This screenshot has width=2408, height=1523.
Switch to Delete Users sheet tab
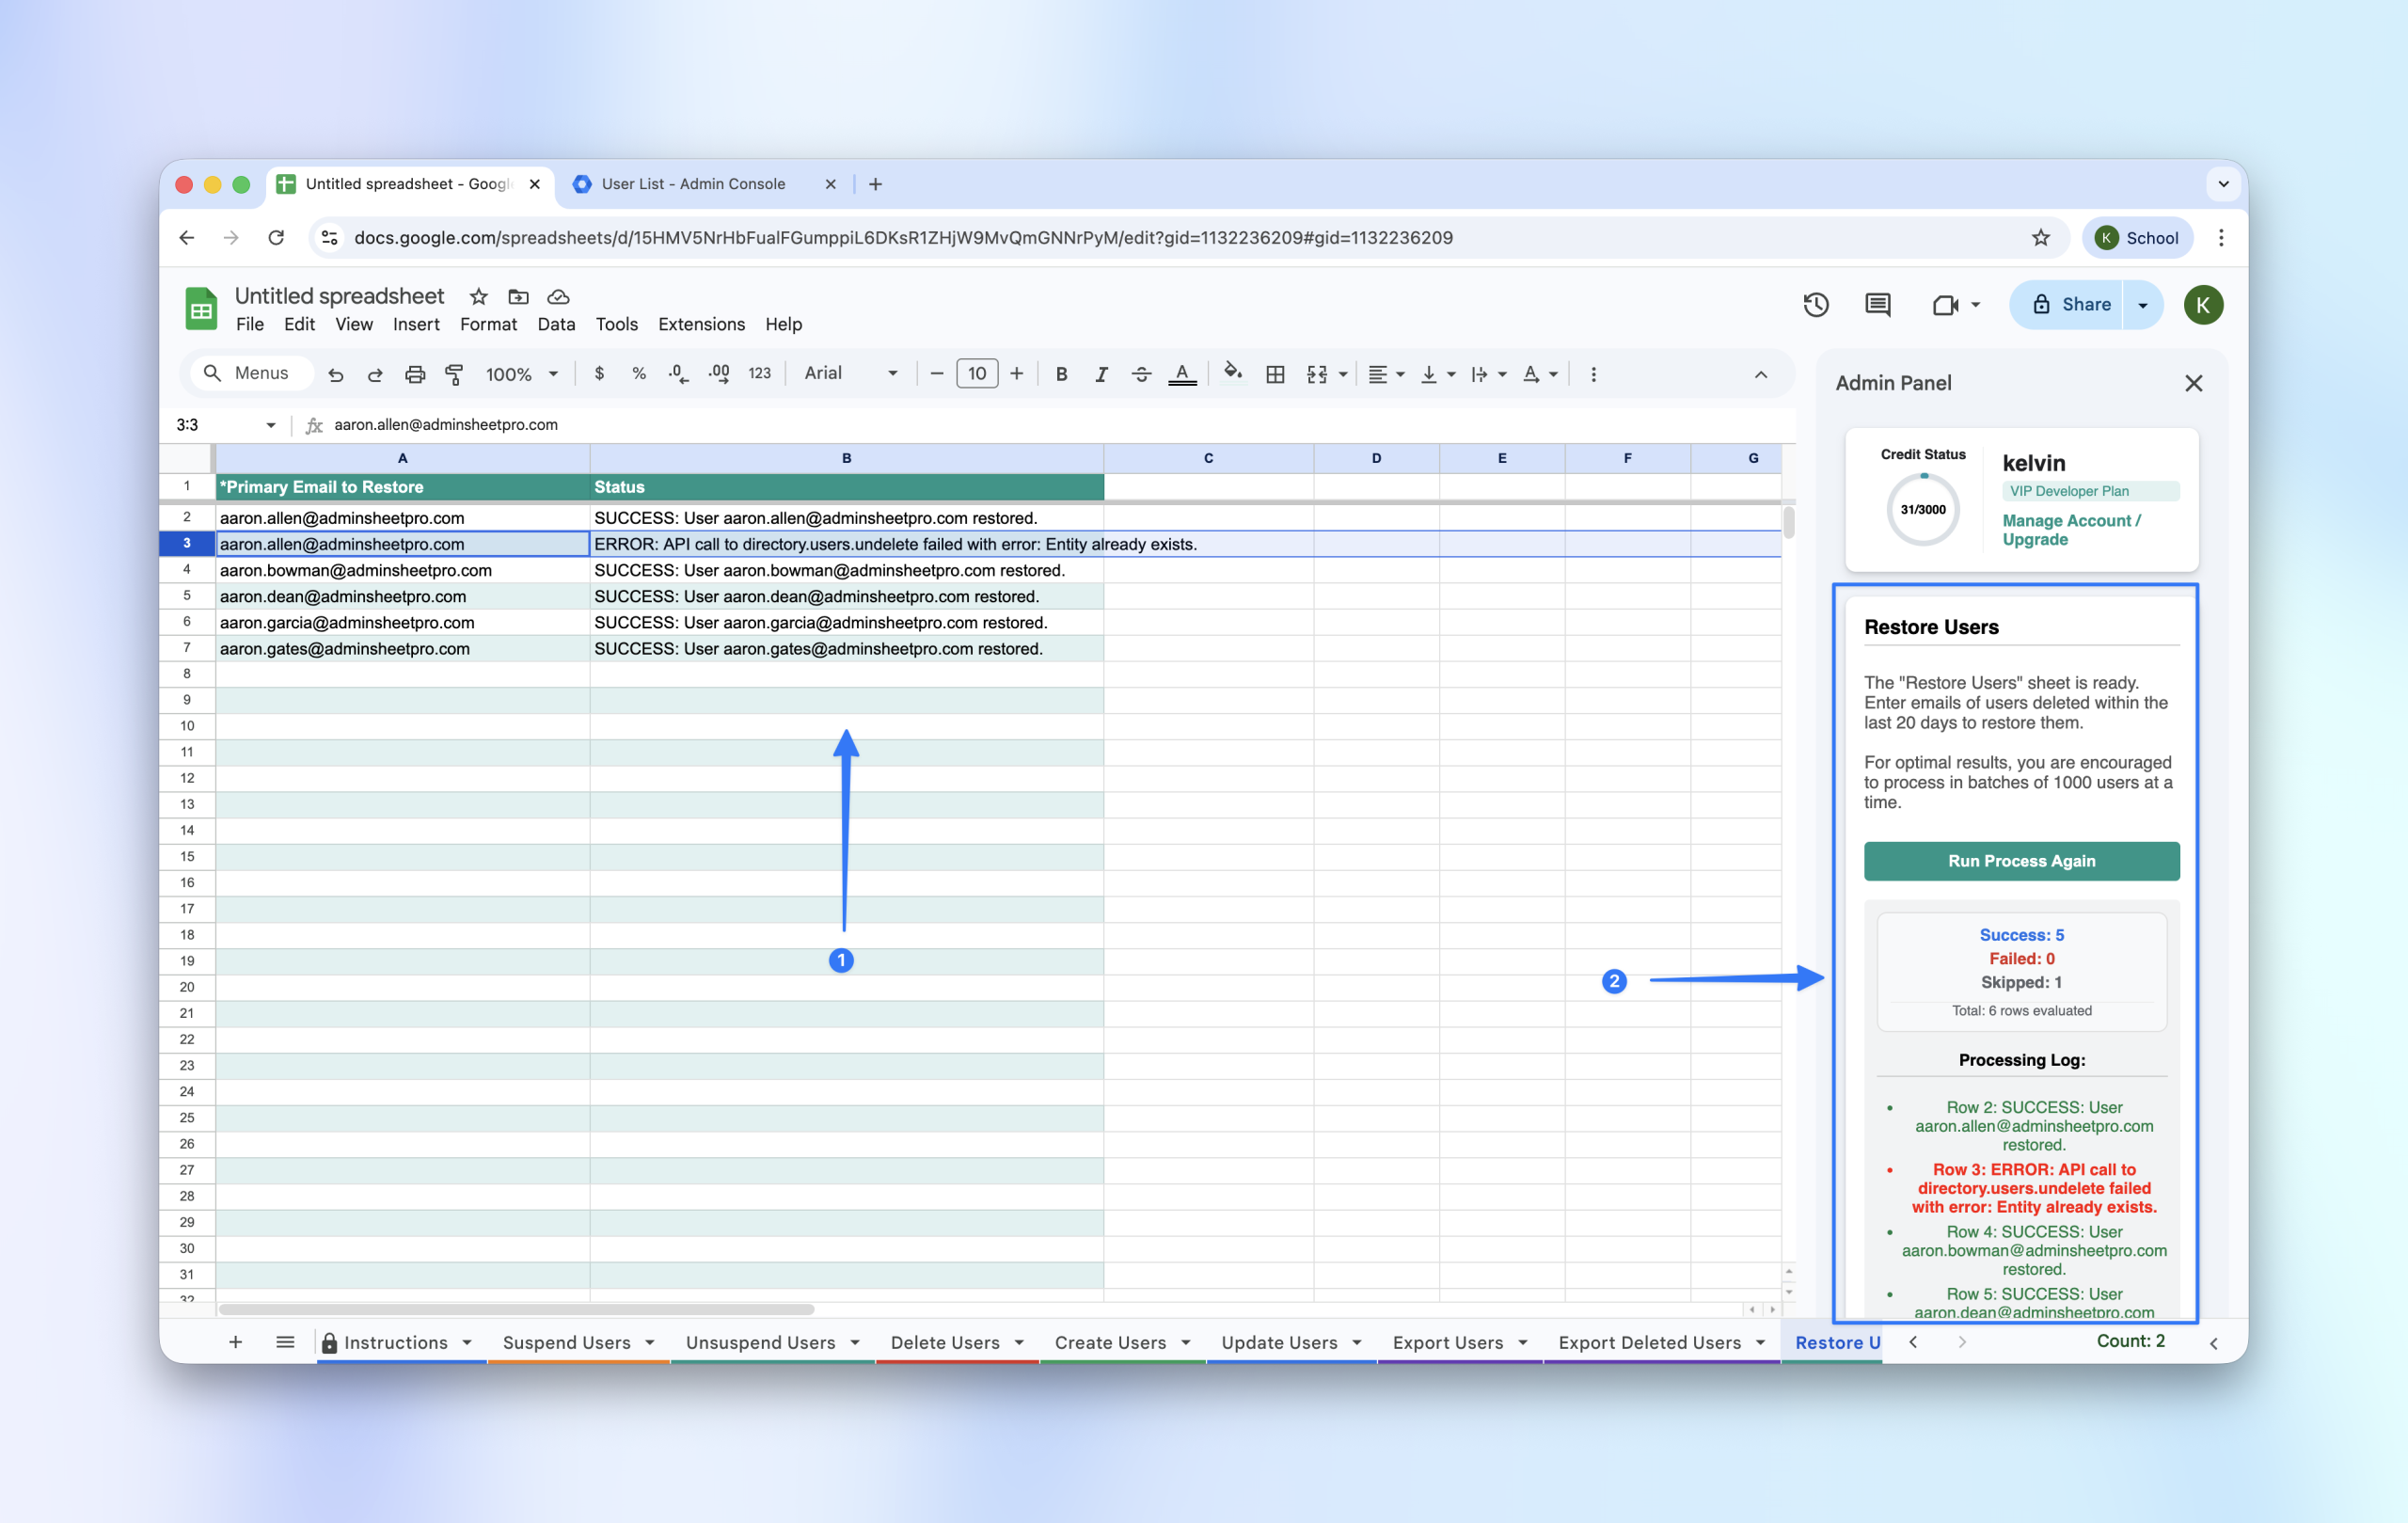pos(944,1342)
